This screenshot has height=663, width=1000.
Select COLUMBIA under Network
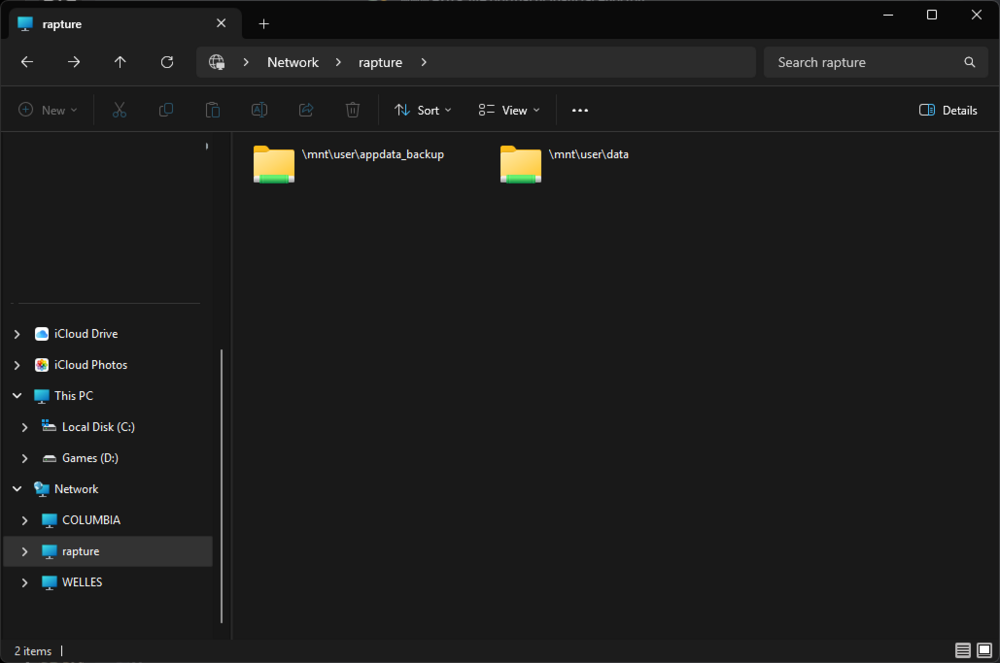click(x=91, y=520)
